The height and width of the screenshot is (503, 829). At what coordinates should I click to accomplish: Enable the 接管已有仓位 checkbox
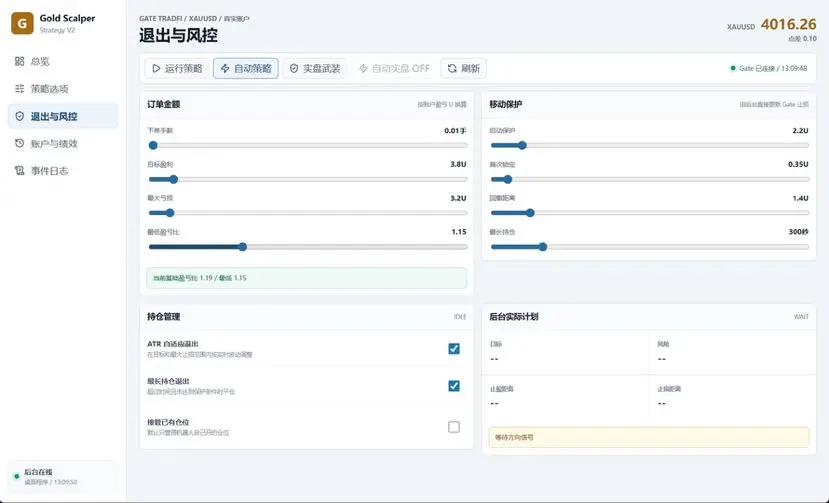click(x=454, y=427)
